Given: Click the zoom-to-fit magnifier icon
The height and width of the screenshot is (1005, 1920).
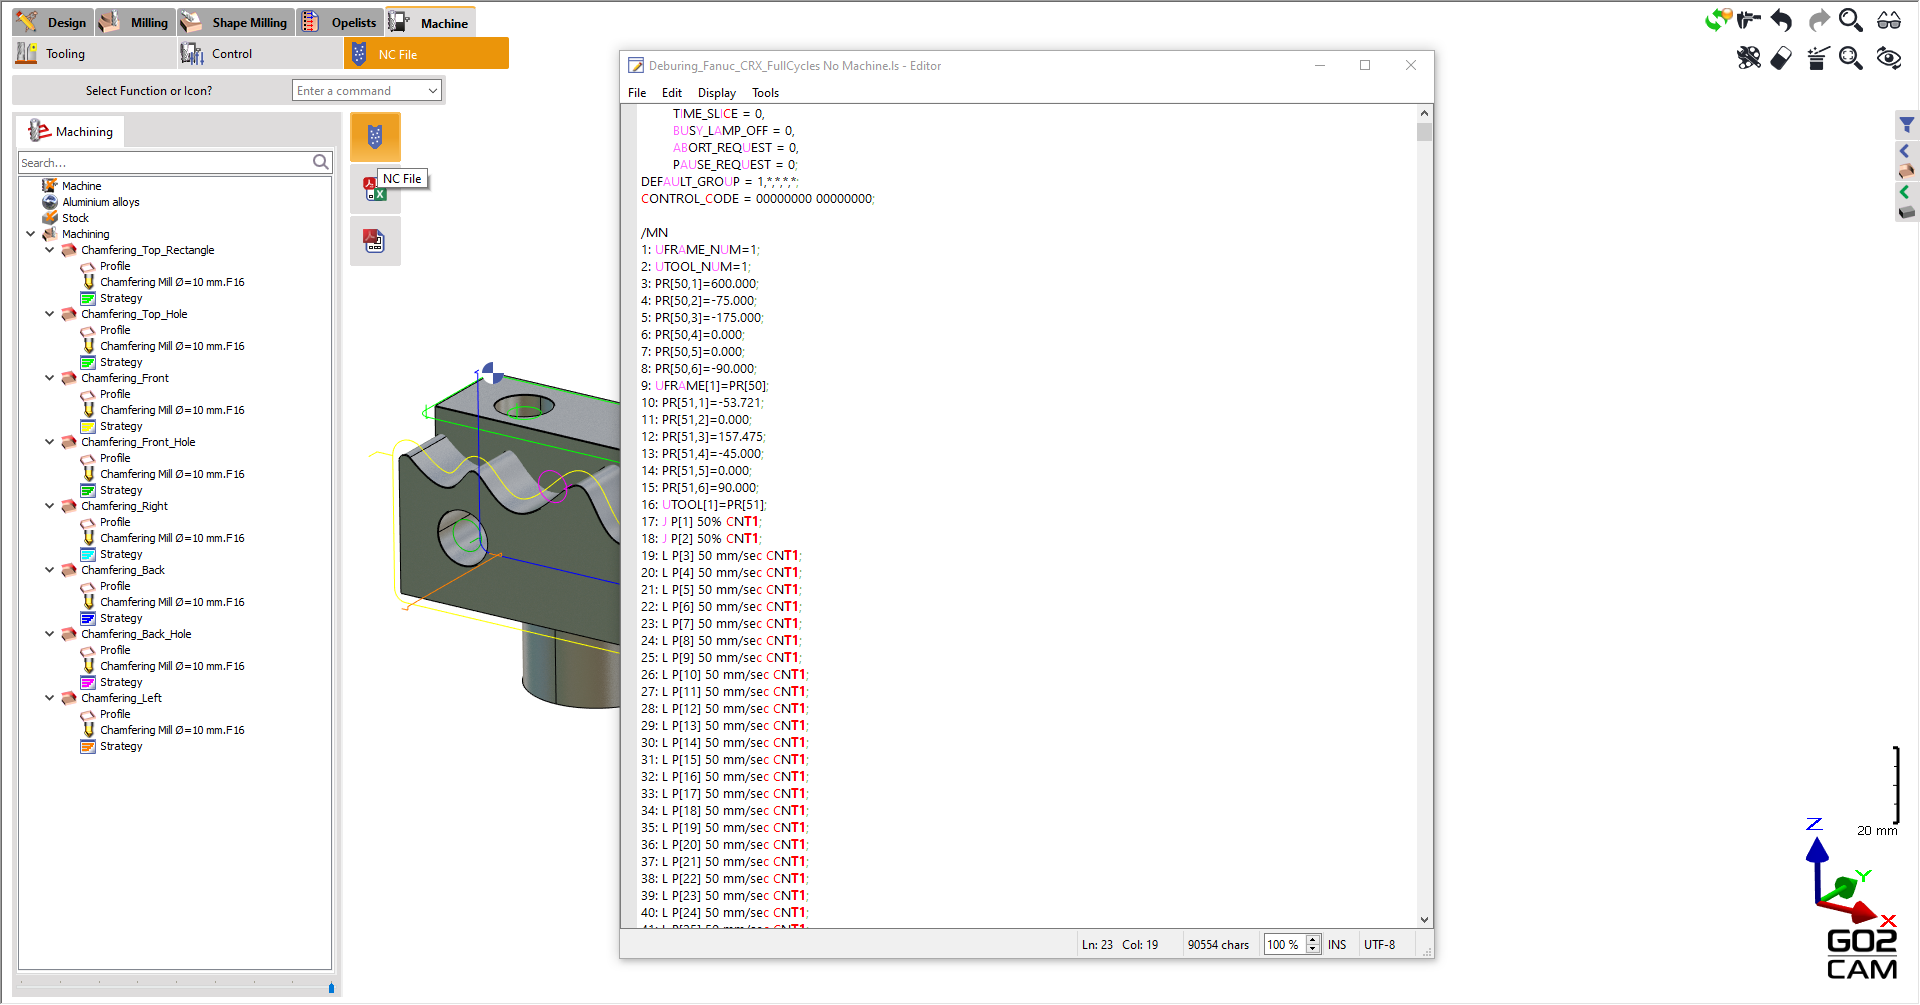Looking at the screenshot, I should 1851,58.
